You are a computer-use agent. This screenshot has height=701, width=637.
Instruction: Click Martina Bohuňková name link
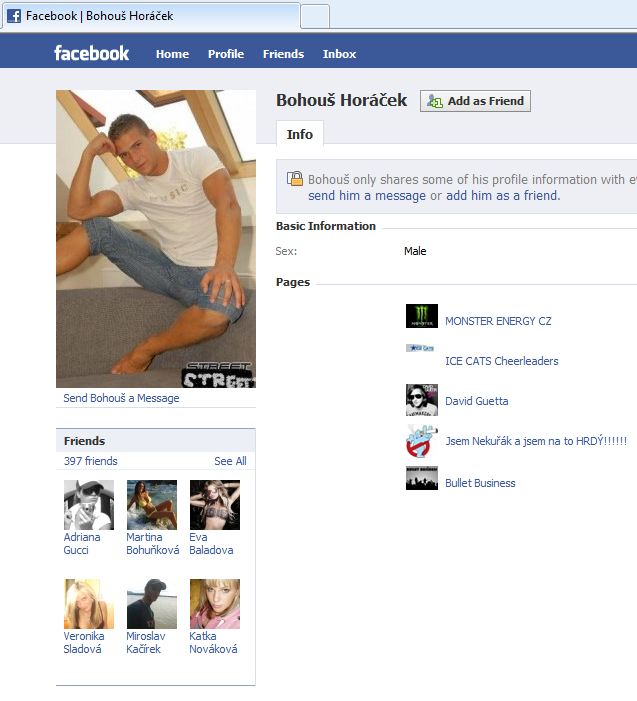[x=152, y=544]
